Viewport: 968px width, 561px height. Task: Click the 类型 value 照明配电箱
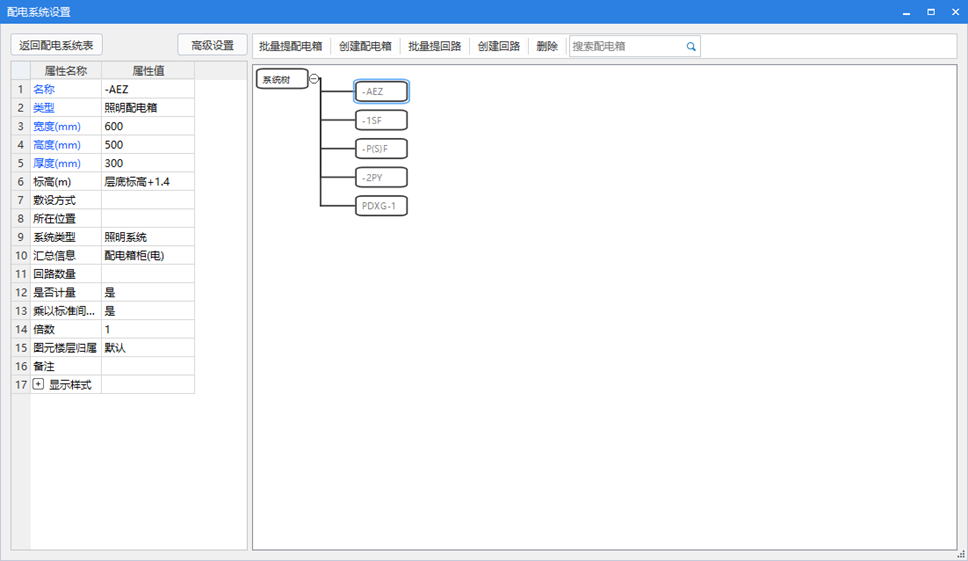(x=147, y=107)
